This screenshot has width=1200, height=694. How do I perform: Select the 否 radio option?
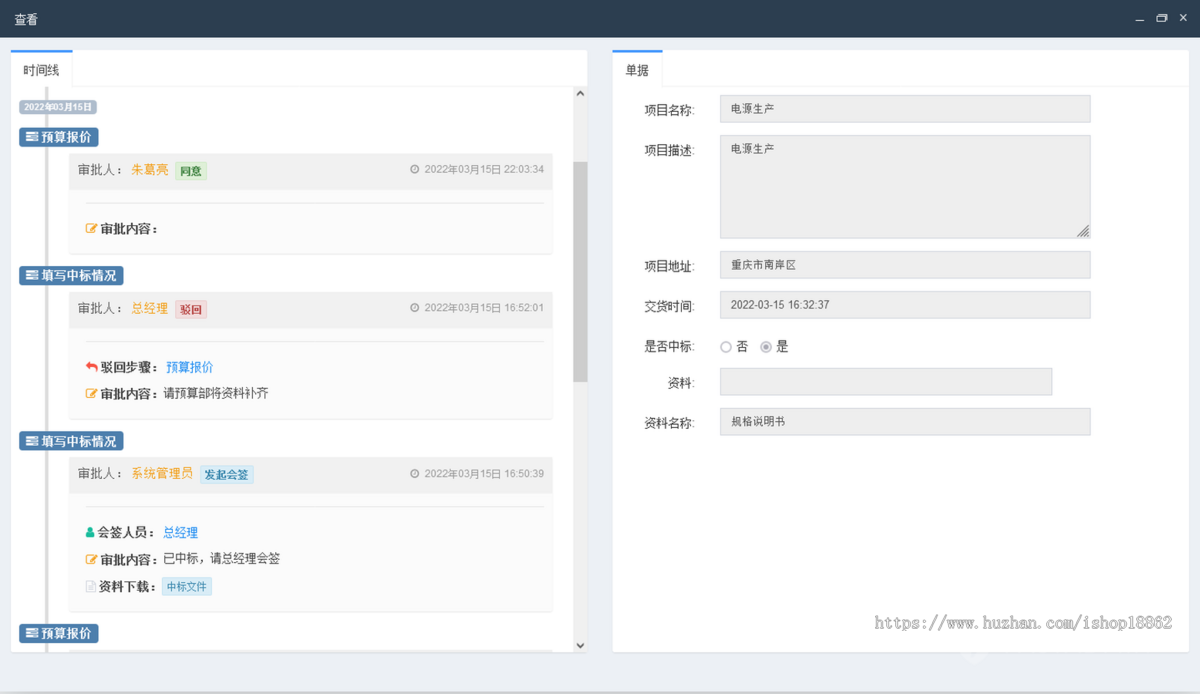(726, 346)
